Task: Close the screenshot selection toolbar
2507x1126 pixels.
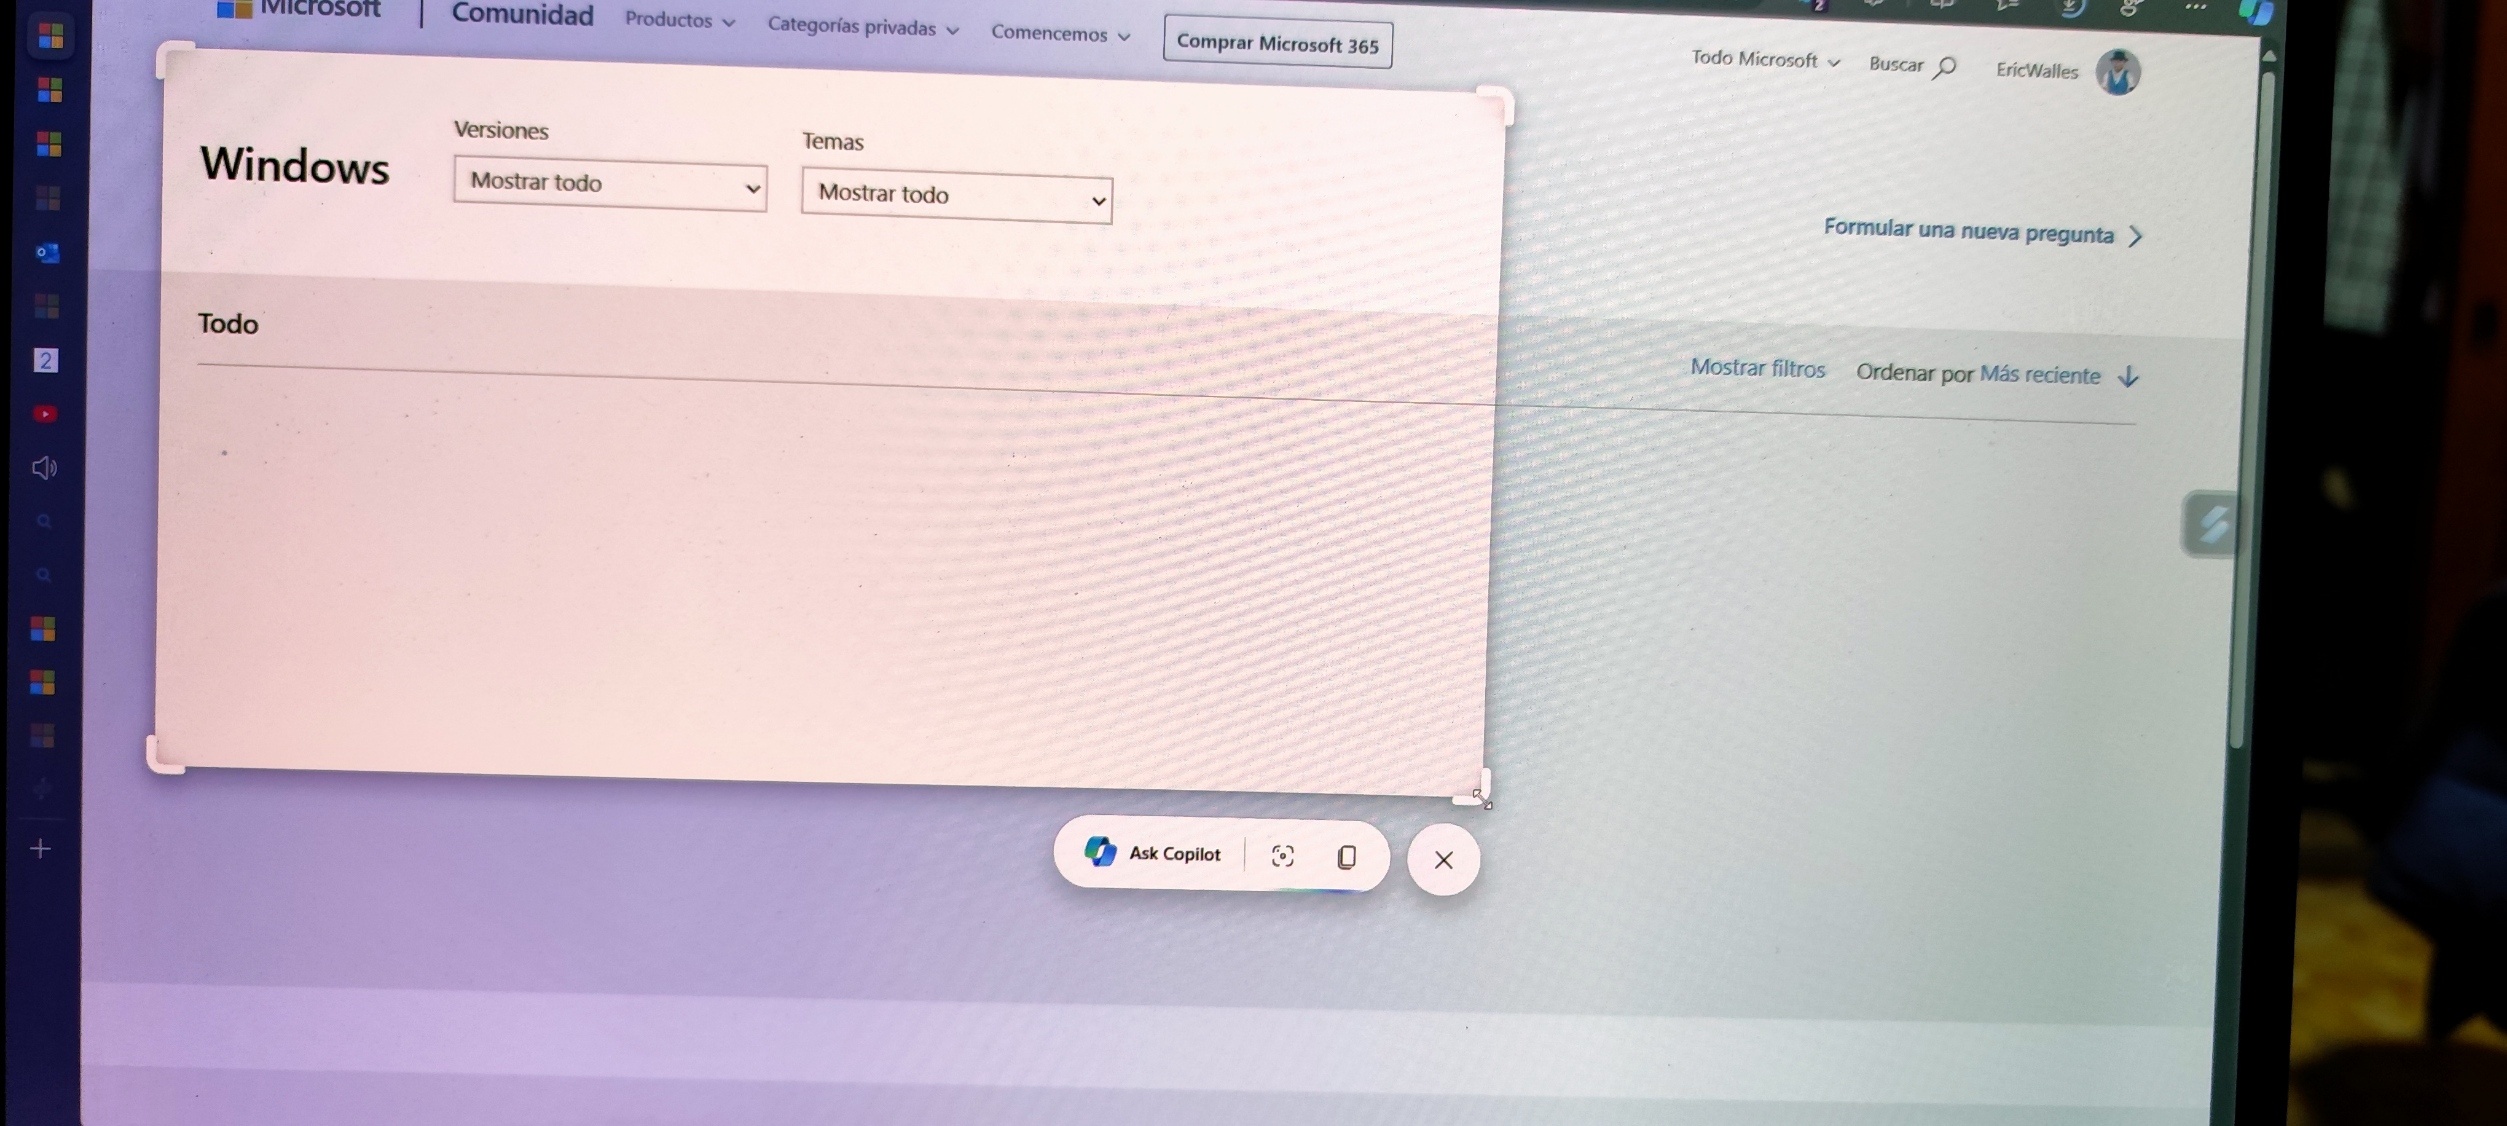Action: (x=1442, y=860)
